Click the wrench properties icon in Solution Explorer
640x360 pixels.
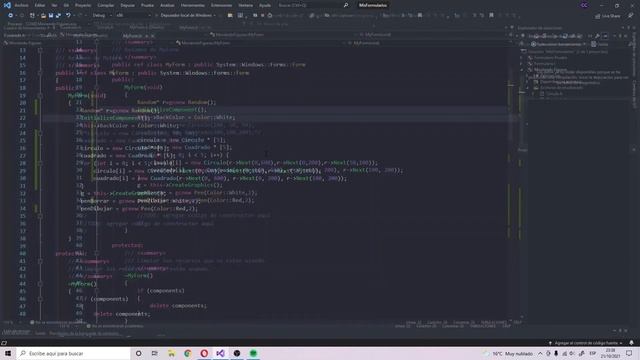(597, 36)
